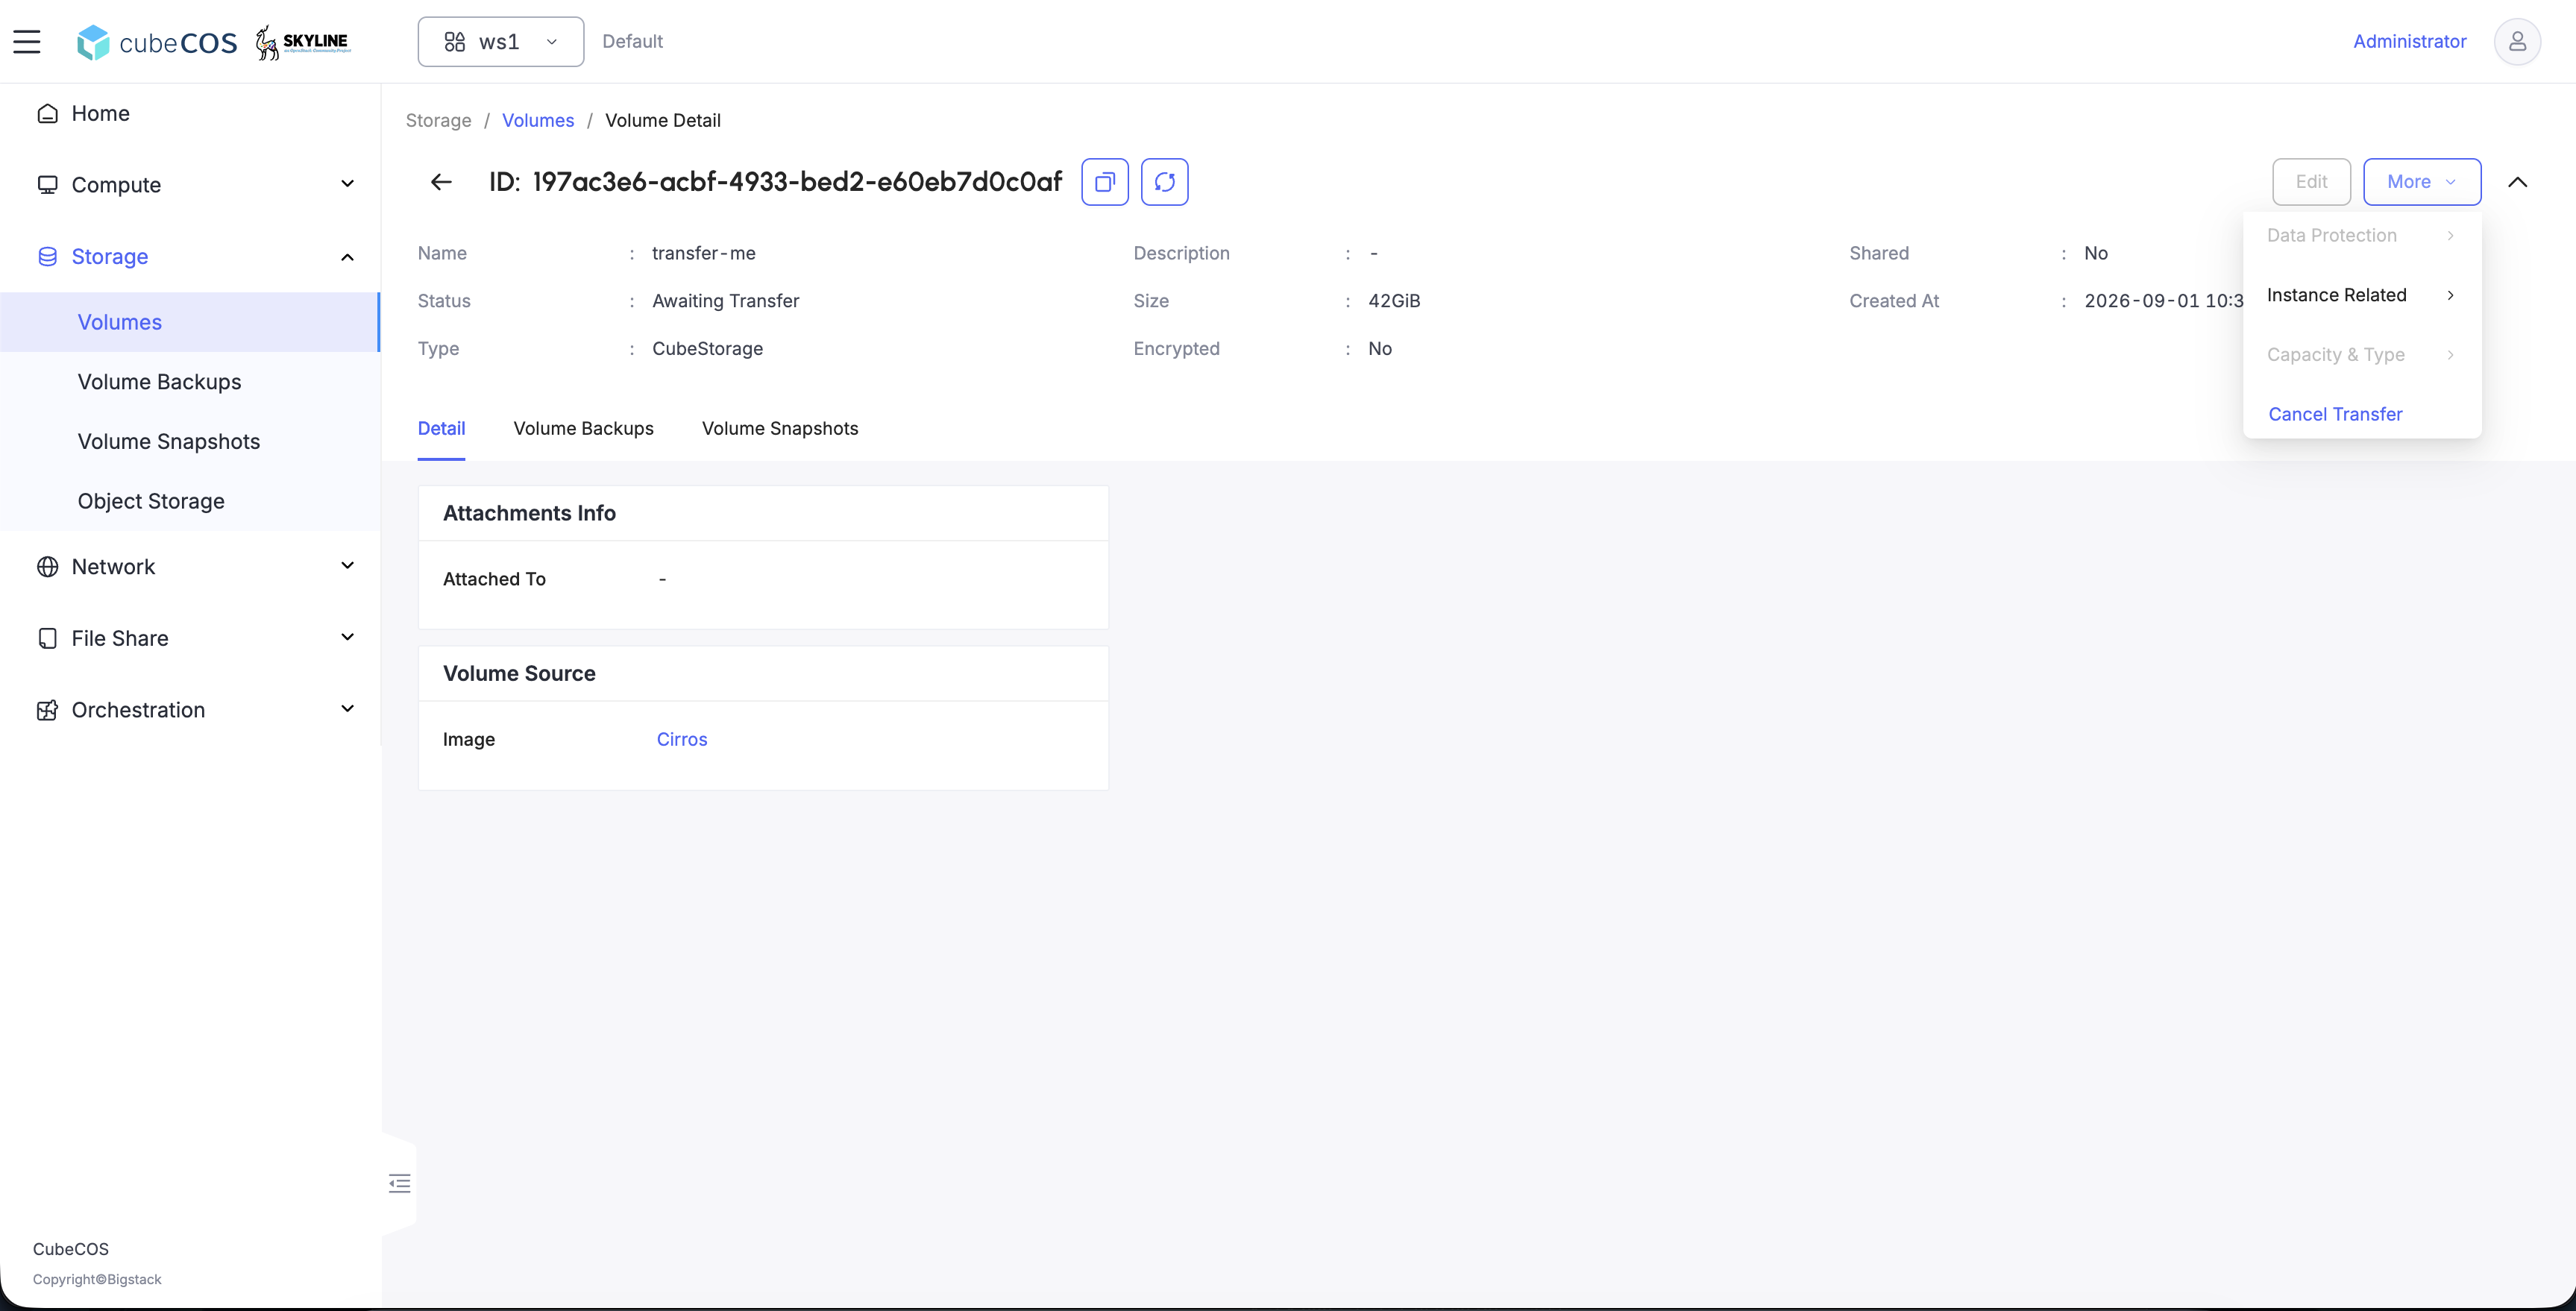The image size is (2576, 1311).
Task: Open the Capacity & Type submenu
Action: point(2362,354)
